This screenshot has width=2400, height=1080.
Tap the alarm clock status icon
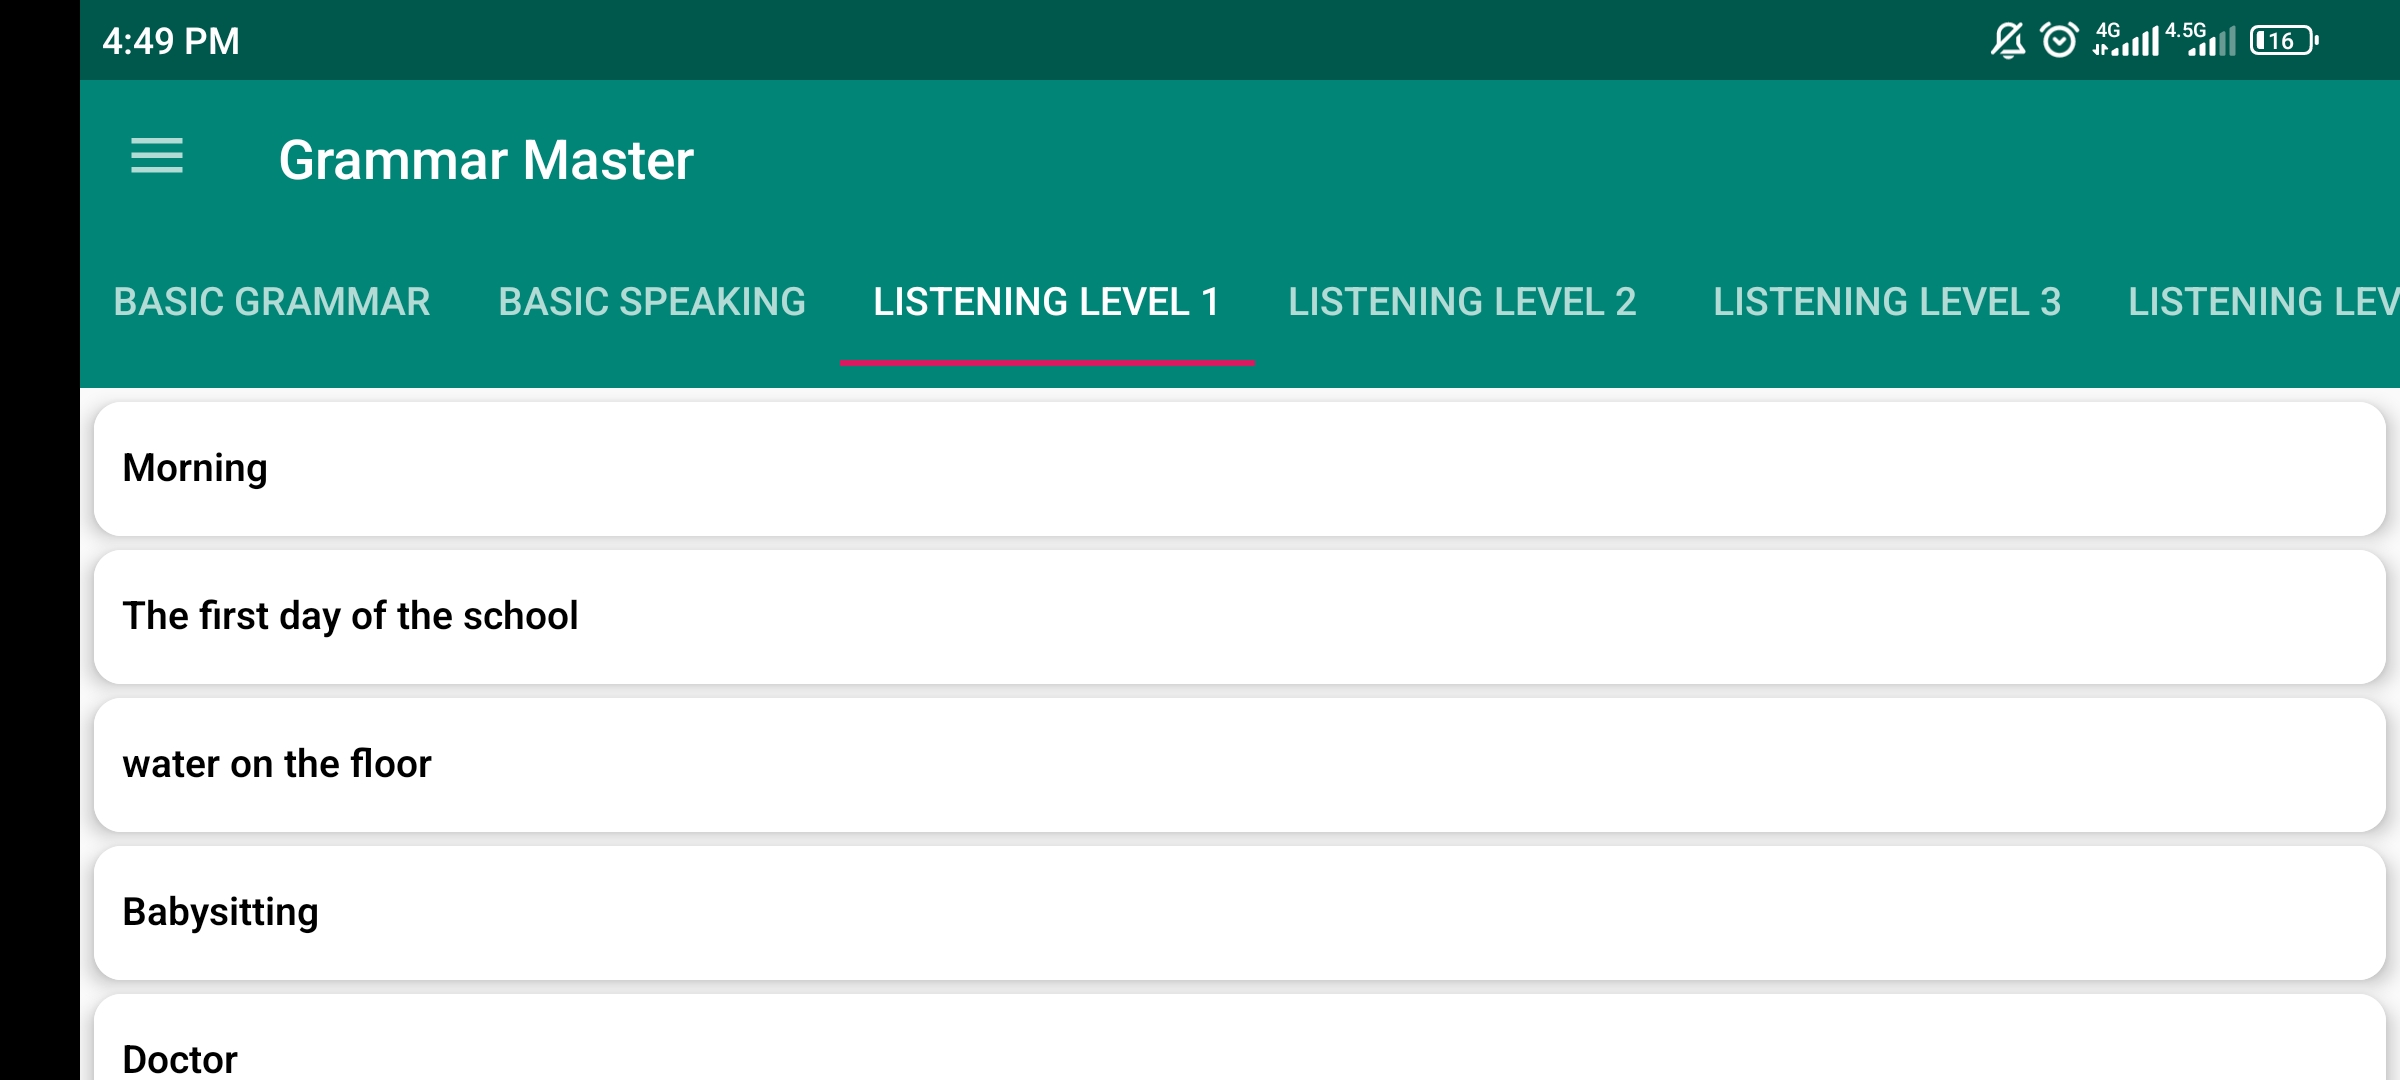(2059, 41)
